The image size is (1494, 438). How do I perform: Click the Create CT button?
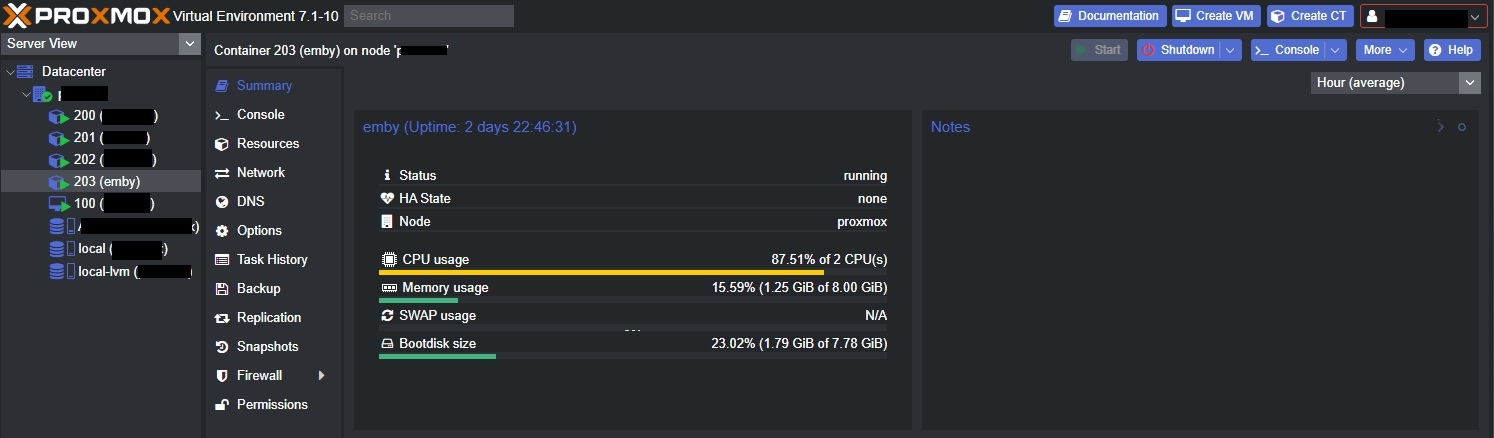(1310, 16)
